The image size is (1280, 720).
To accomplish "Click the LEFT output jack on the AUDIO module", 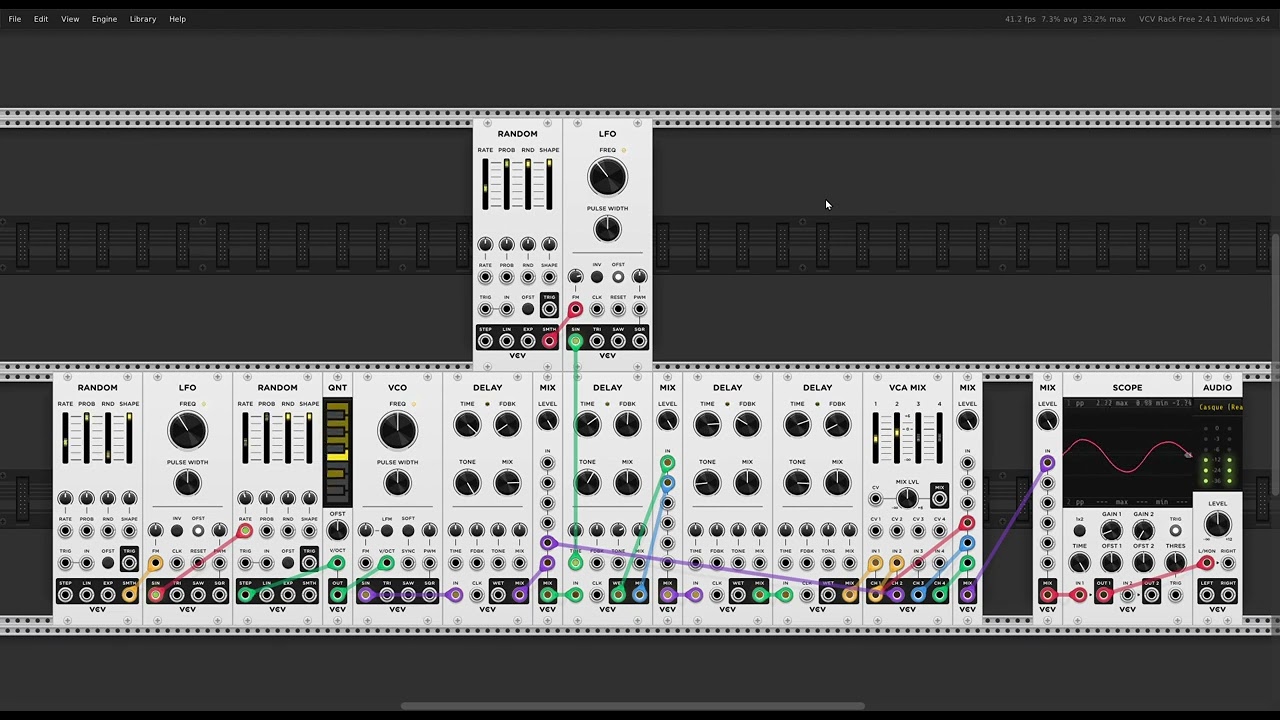I will pos(1207,595).
